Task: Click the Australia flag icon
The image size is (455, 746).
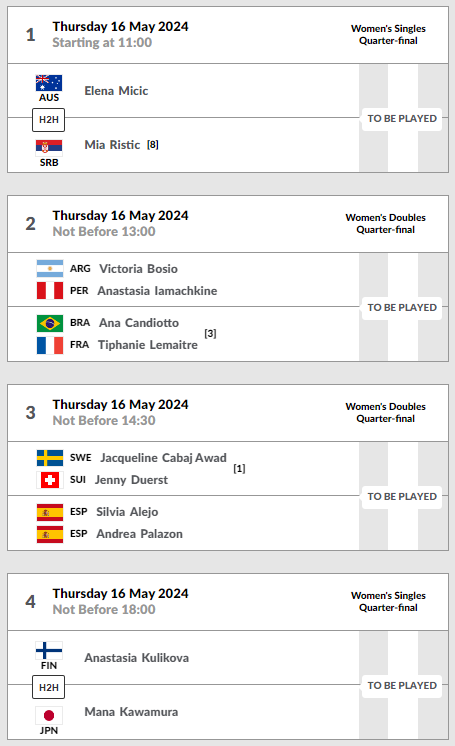Action: 49,83
